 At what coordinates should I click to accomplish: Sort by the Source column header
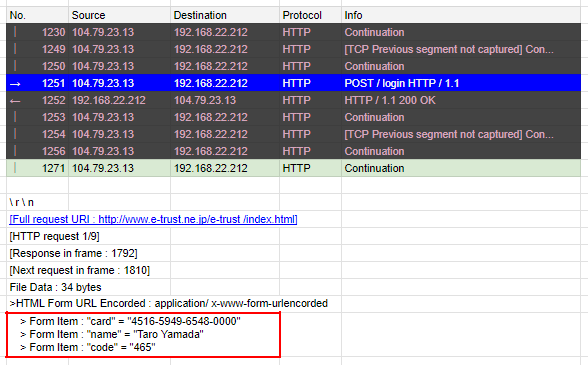coord(88,15)
